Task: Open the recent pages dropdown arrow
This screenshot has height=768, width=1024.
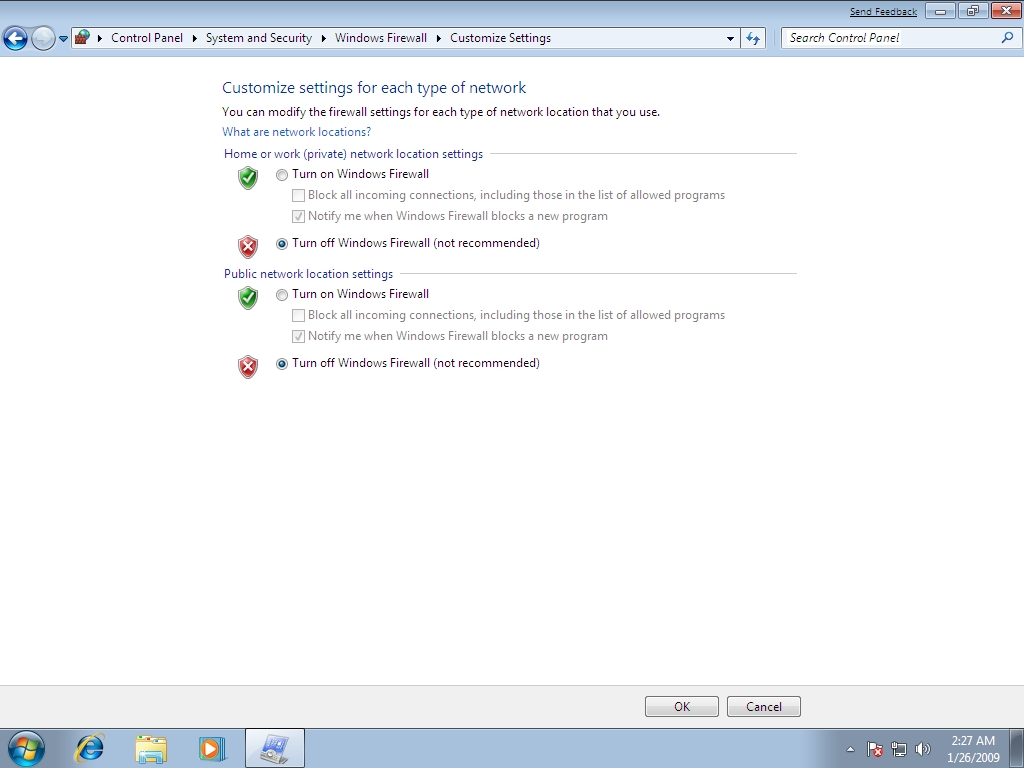Action: click(x=63, y=39)
